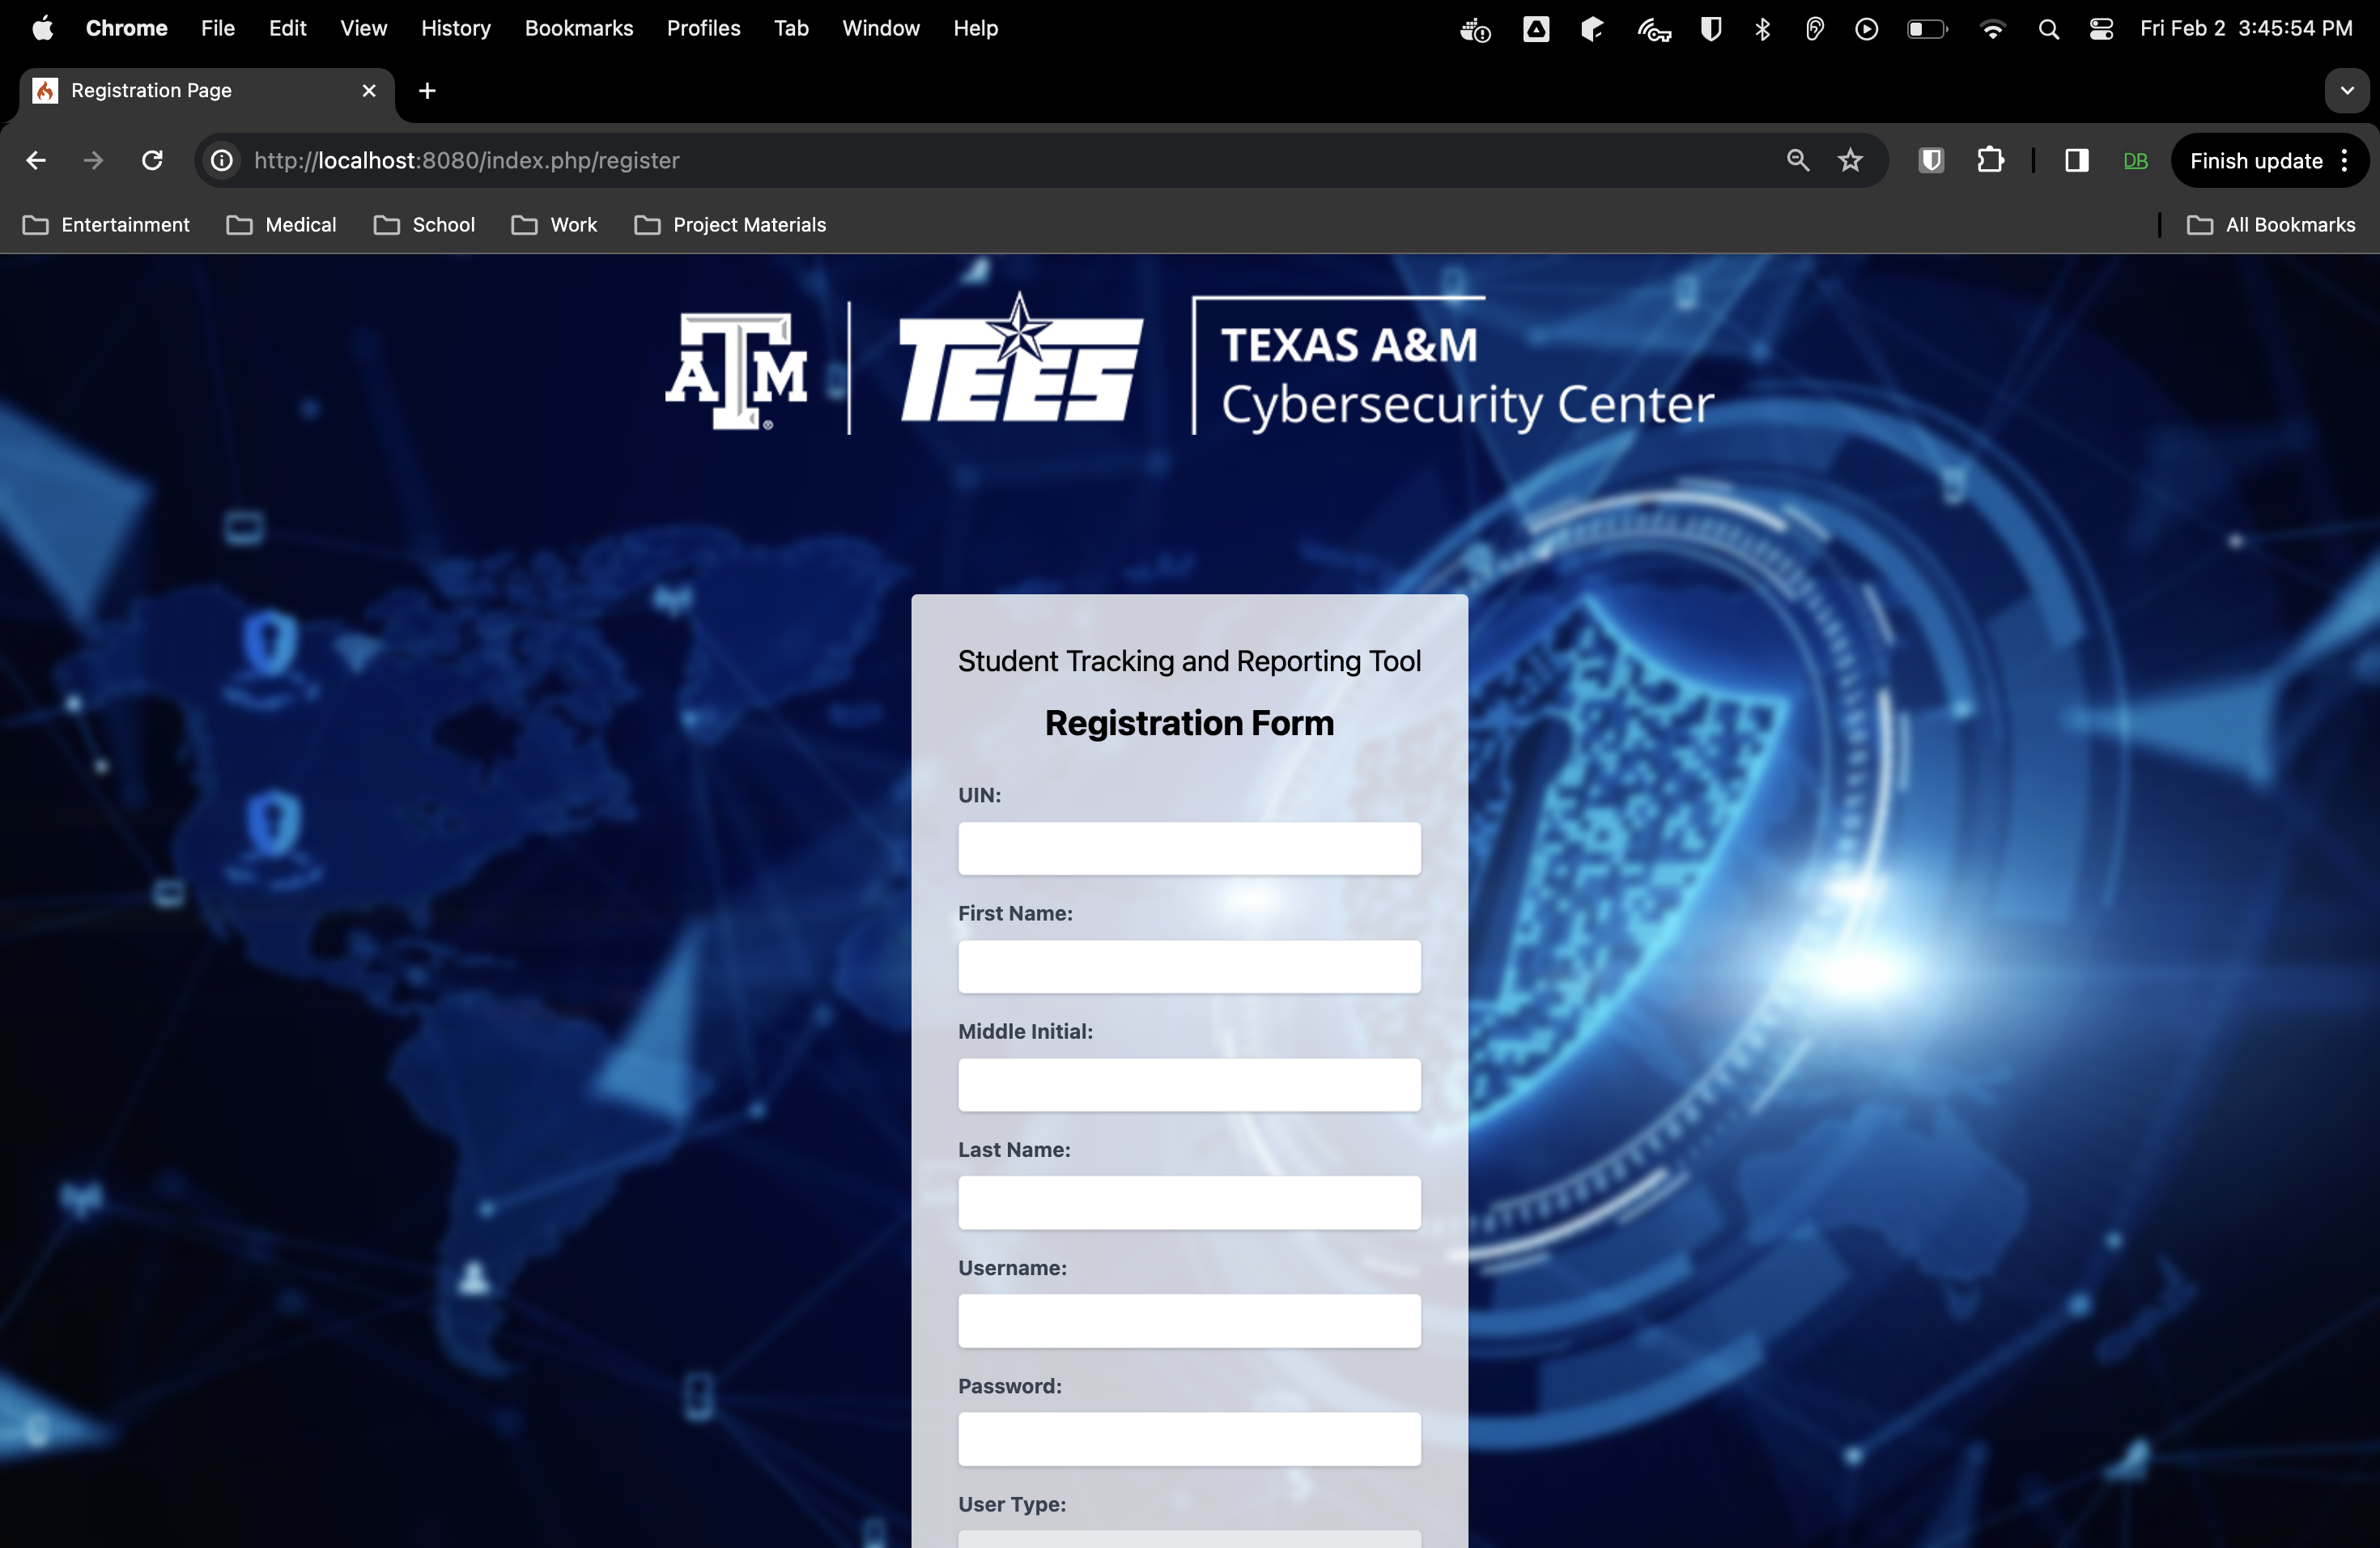Click the zoom magnifier in address bar
Image resolution: width=2380 pixels, height=1548 pixels.
click(1797, 160)
